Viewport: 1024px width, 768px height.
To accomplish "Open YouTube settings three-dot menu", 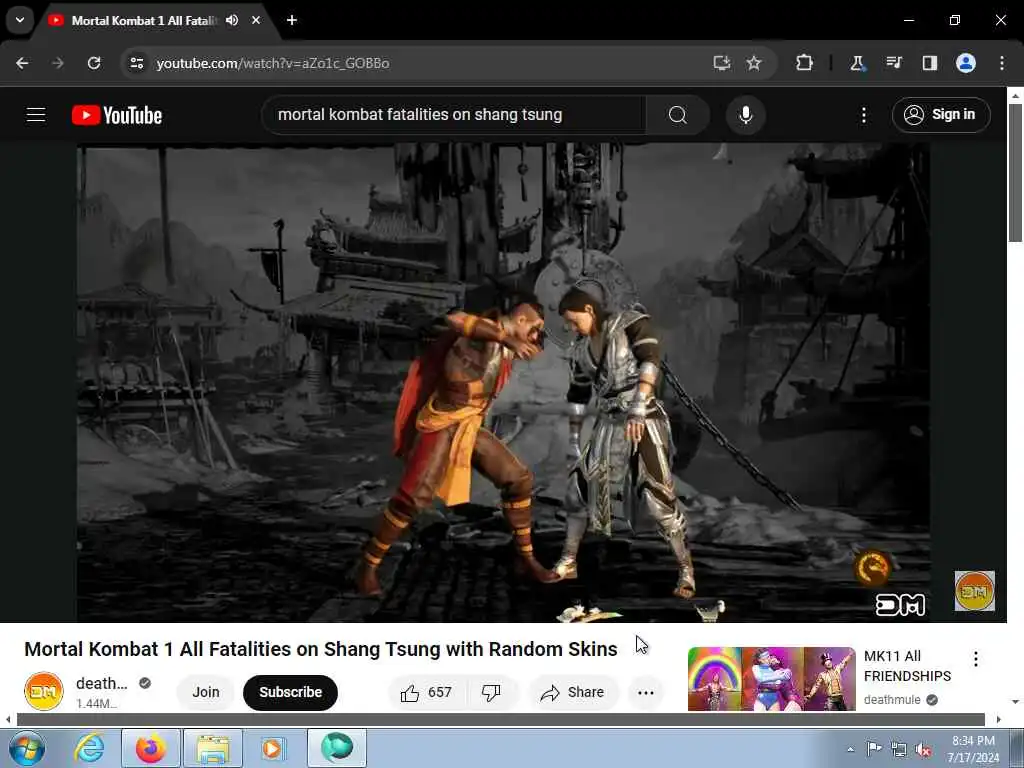I will coord(863,116).
